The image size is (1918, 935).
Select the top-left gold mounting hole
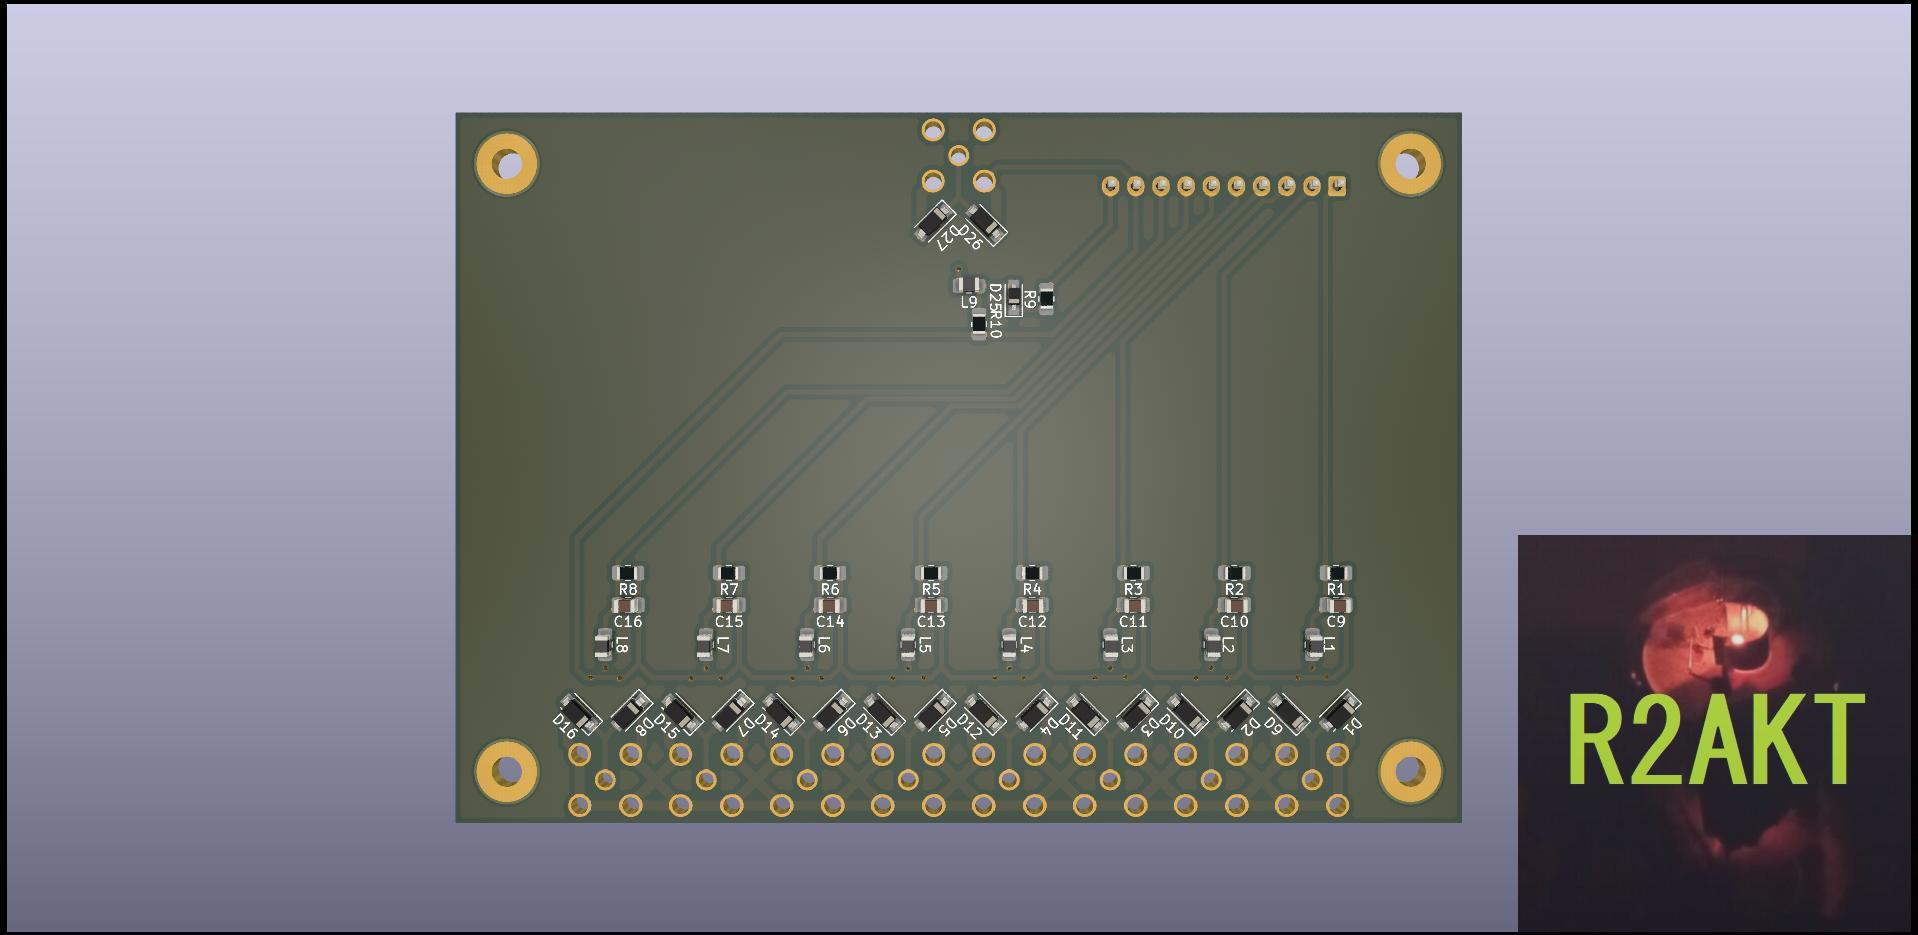(x=507, y=163)
